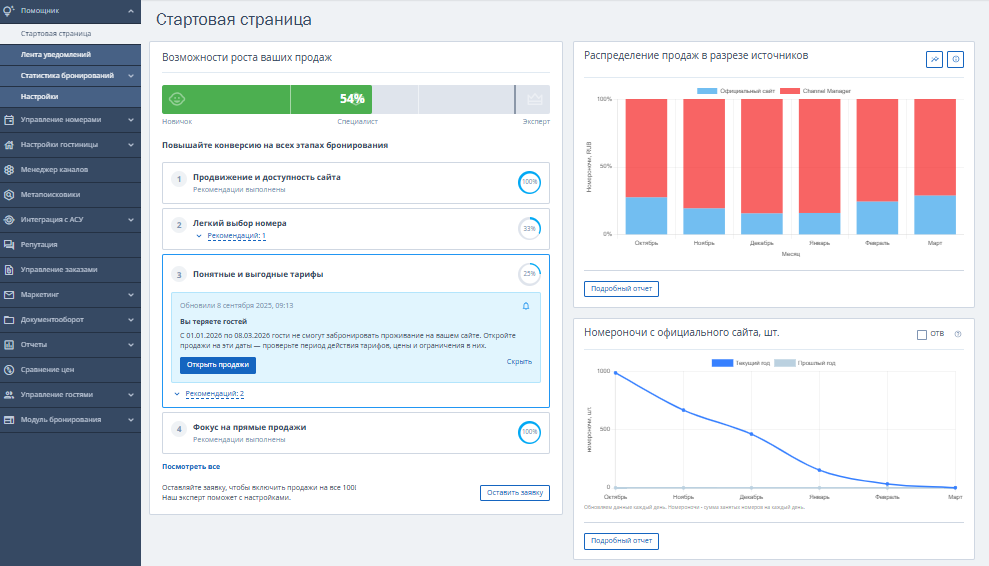Click the pin icon on the sales distribution chart
Screen dimensions: 989x566
tap(934, 59)
